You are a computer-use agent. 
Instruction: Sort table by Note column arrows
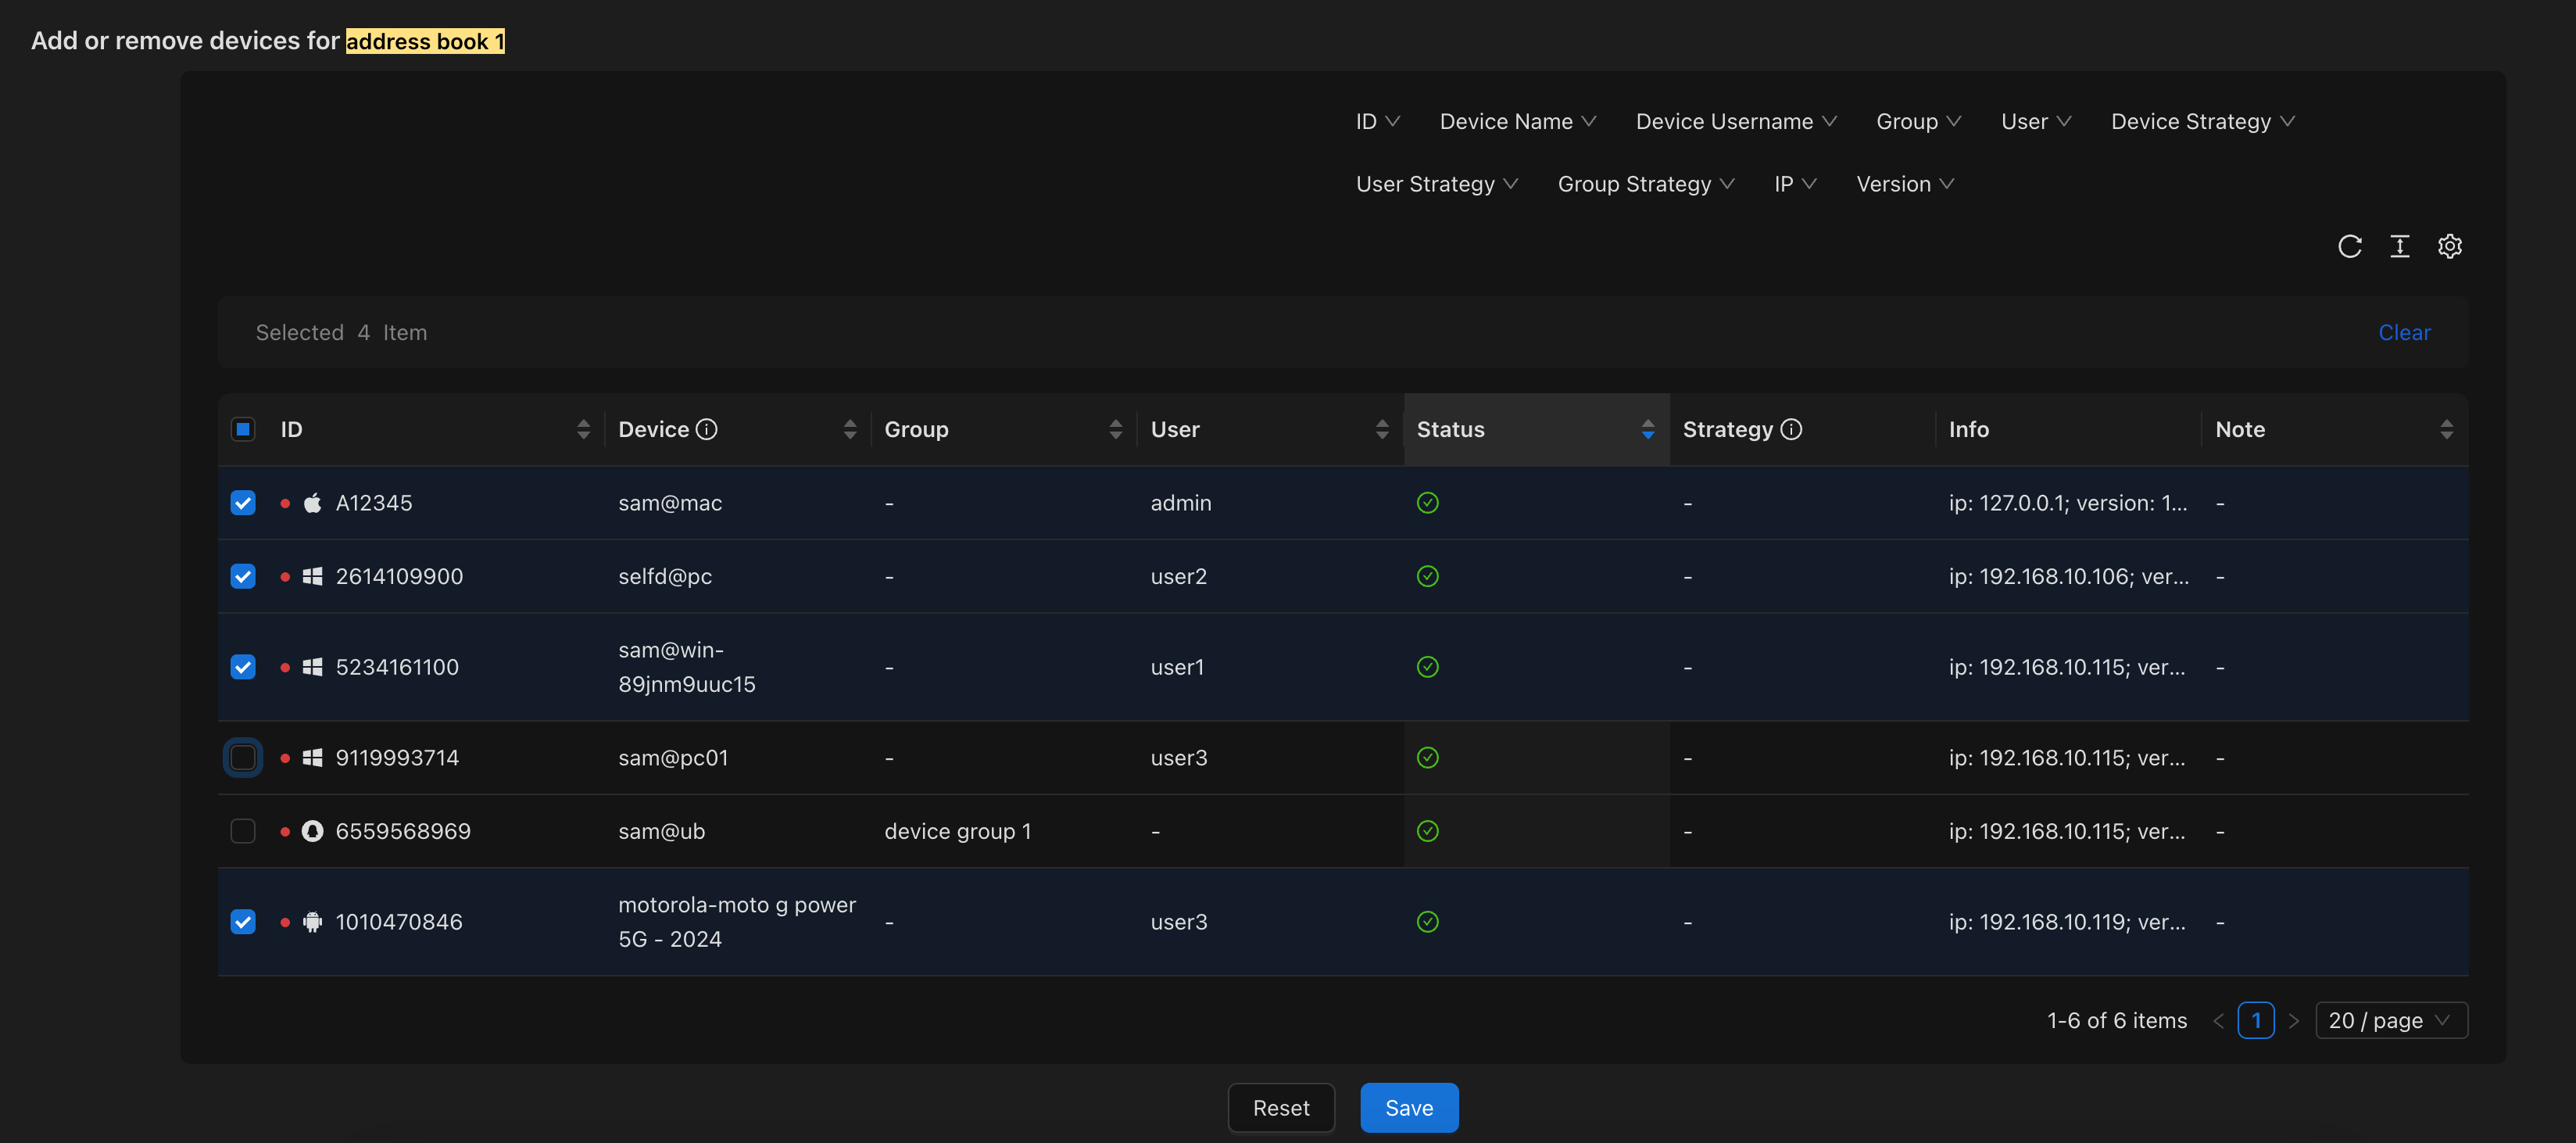(x=2446, y=429)
